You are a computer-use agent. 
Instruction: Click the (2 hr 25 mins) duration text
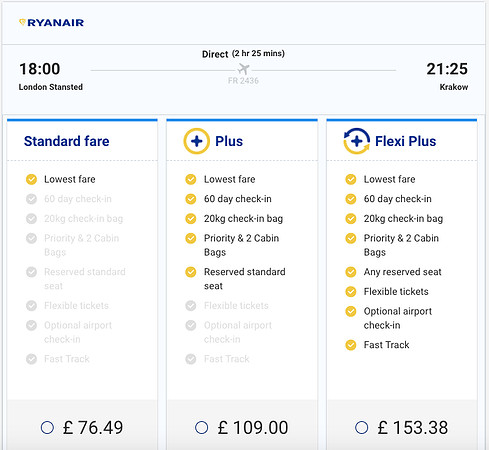tap(258, 53)
